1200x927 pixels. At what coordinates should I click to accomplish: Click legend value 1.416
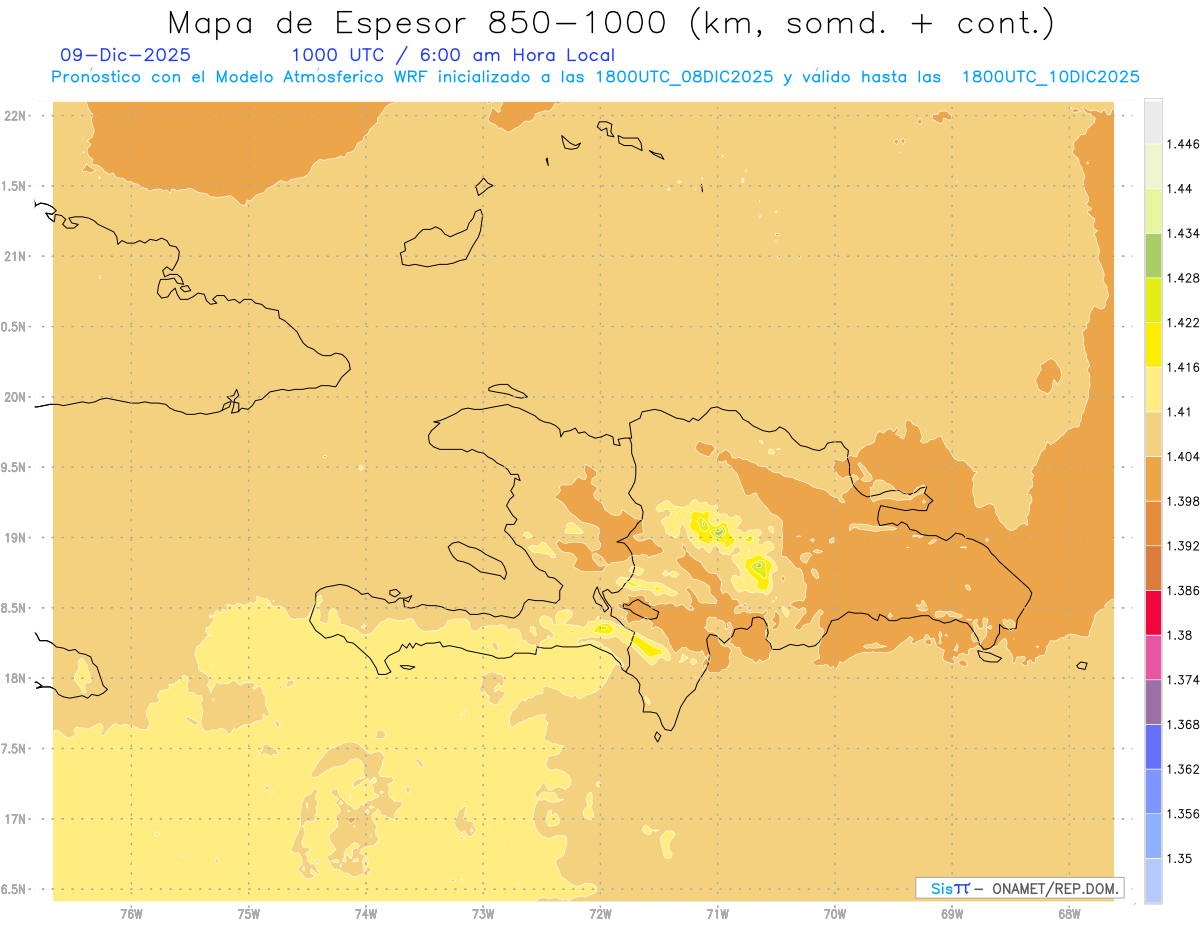1182,367
